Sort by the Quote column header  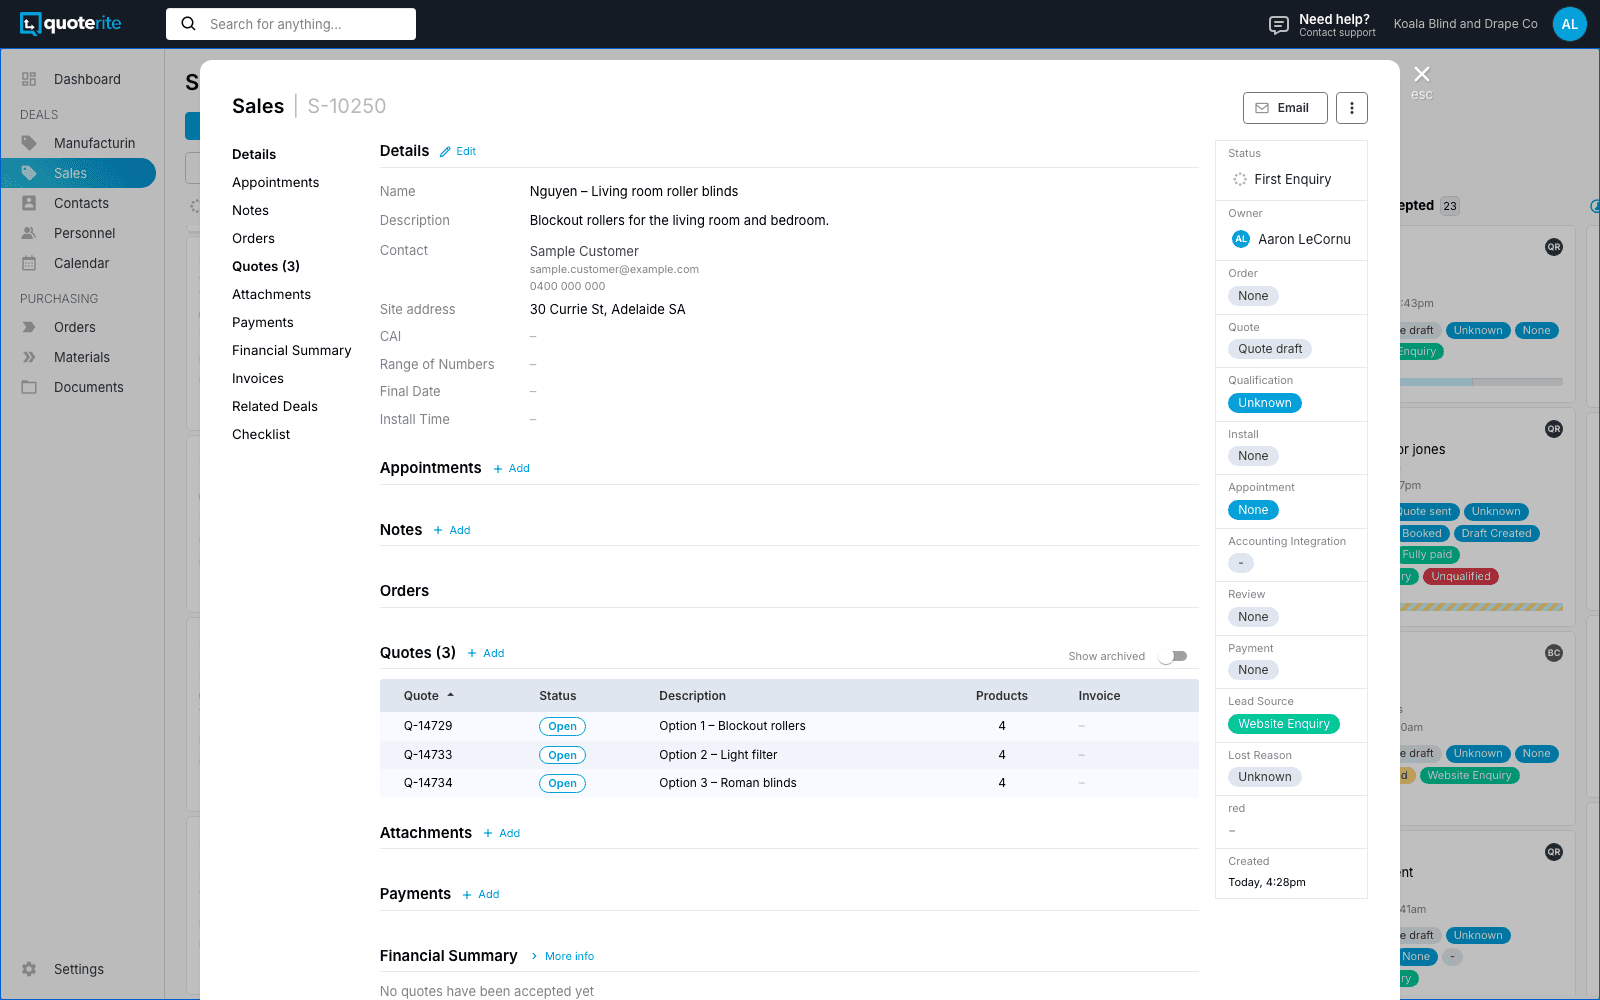tap(428, 696)
